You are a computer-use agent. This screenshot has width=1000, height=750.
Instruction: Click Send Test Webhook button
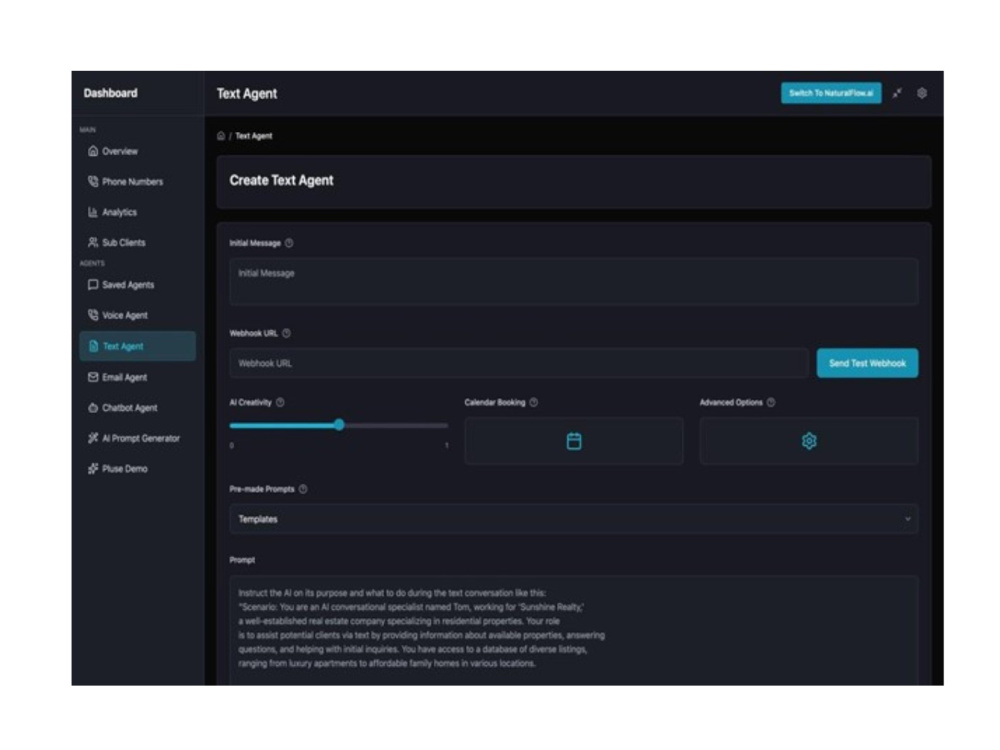[867, 363]
